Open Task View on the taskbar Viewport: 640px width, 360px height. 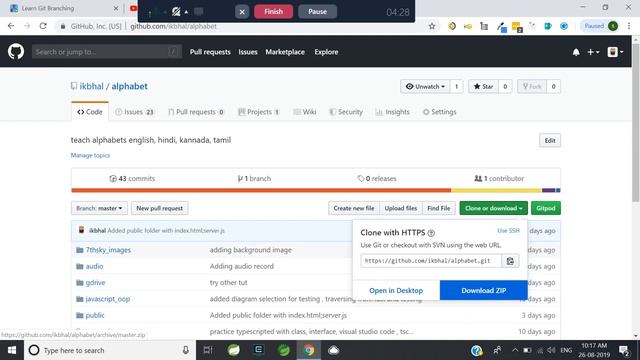point(208,350)
